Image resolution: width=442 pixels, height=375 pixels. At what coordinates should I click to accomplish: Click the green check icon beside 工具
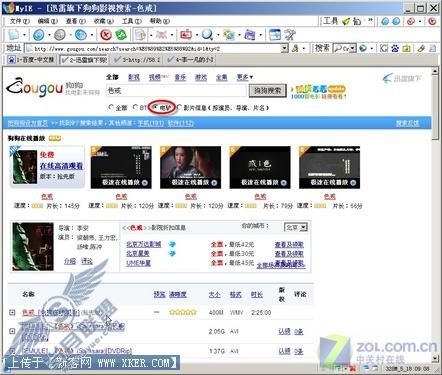coord(346,21)
